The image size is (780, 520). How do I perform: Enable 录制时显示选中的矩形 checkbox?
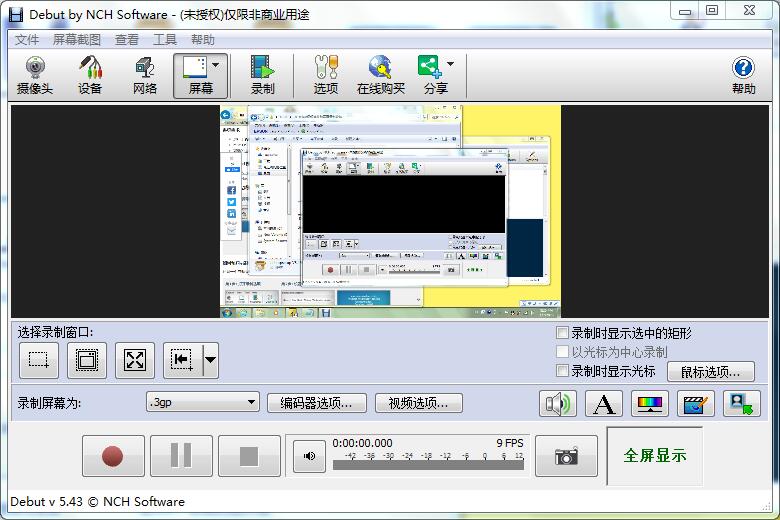click(x=562, y=332)
